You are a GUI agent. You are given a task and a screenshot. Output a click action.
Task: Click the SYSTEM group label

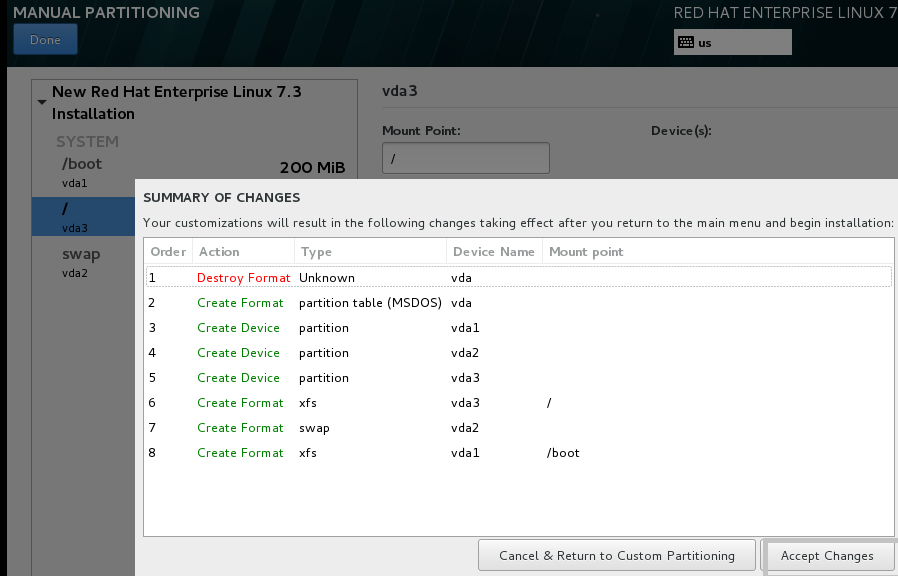point(87,141)
